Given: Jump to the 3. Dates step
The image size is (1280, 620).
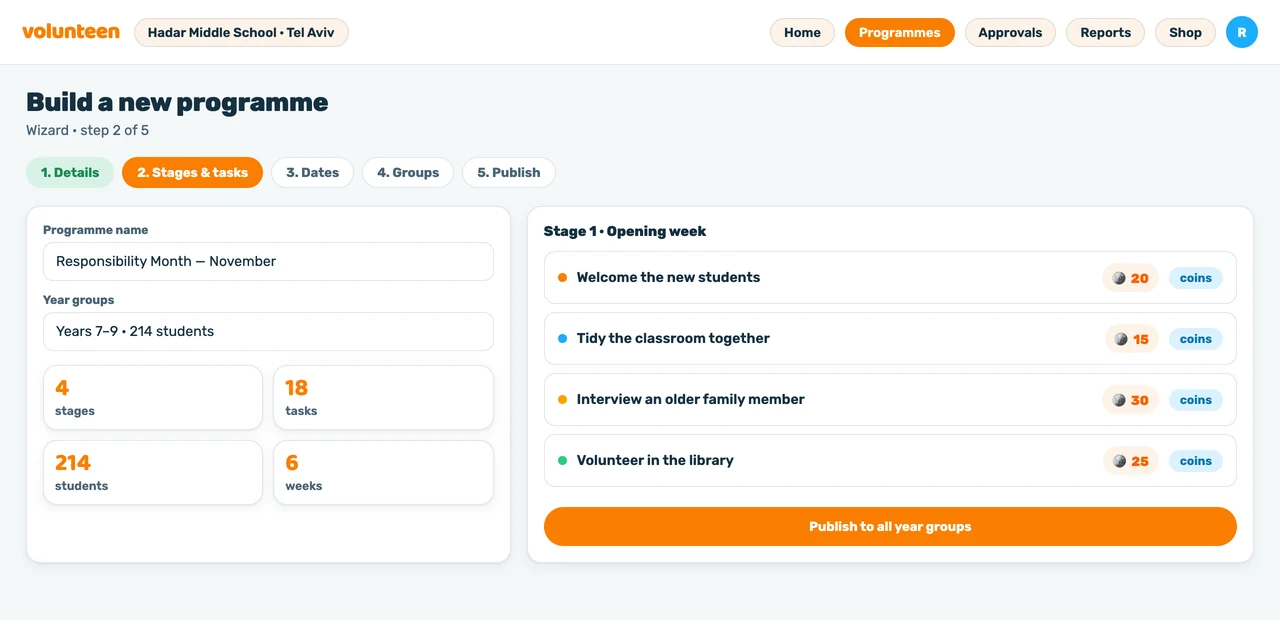Looking at the screenshot, I should pyautogui.click(x=312, y=172).
